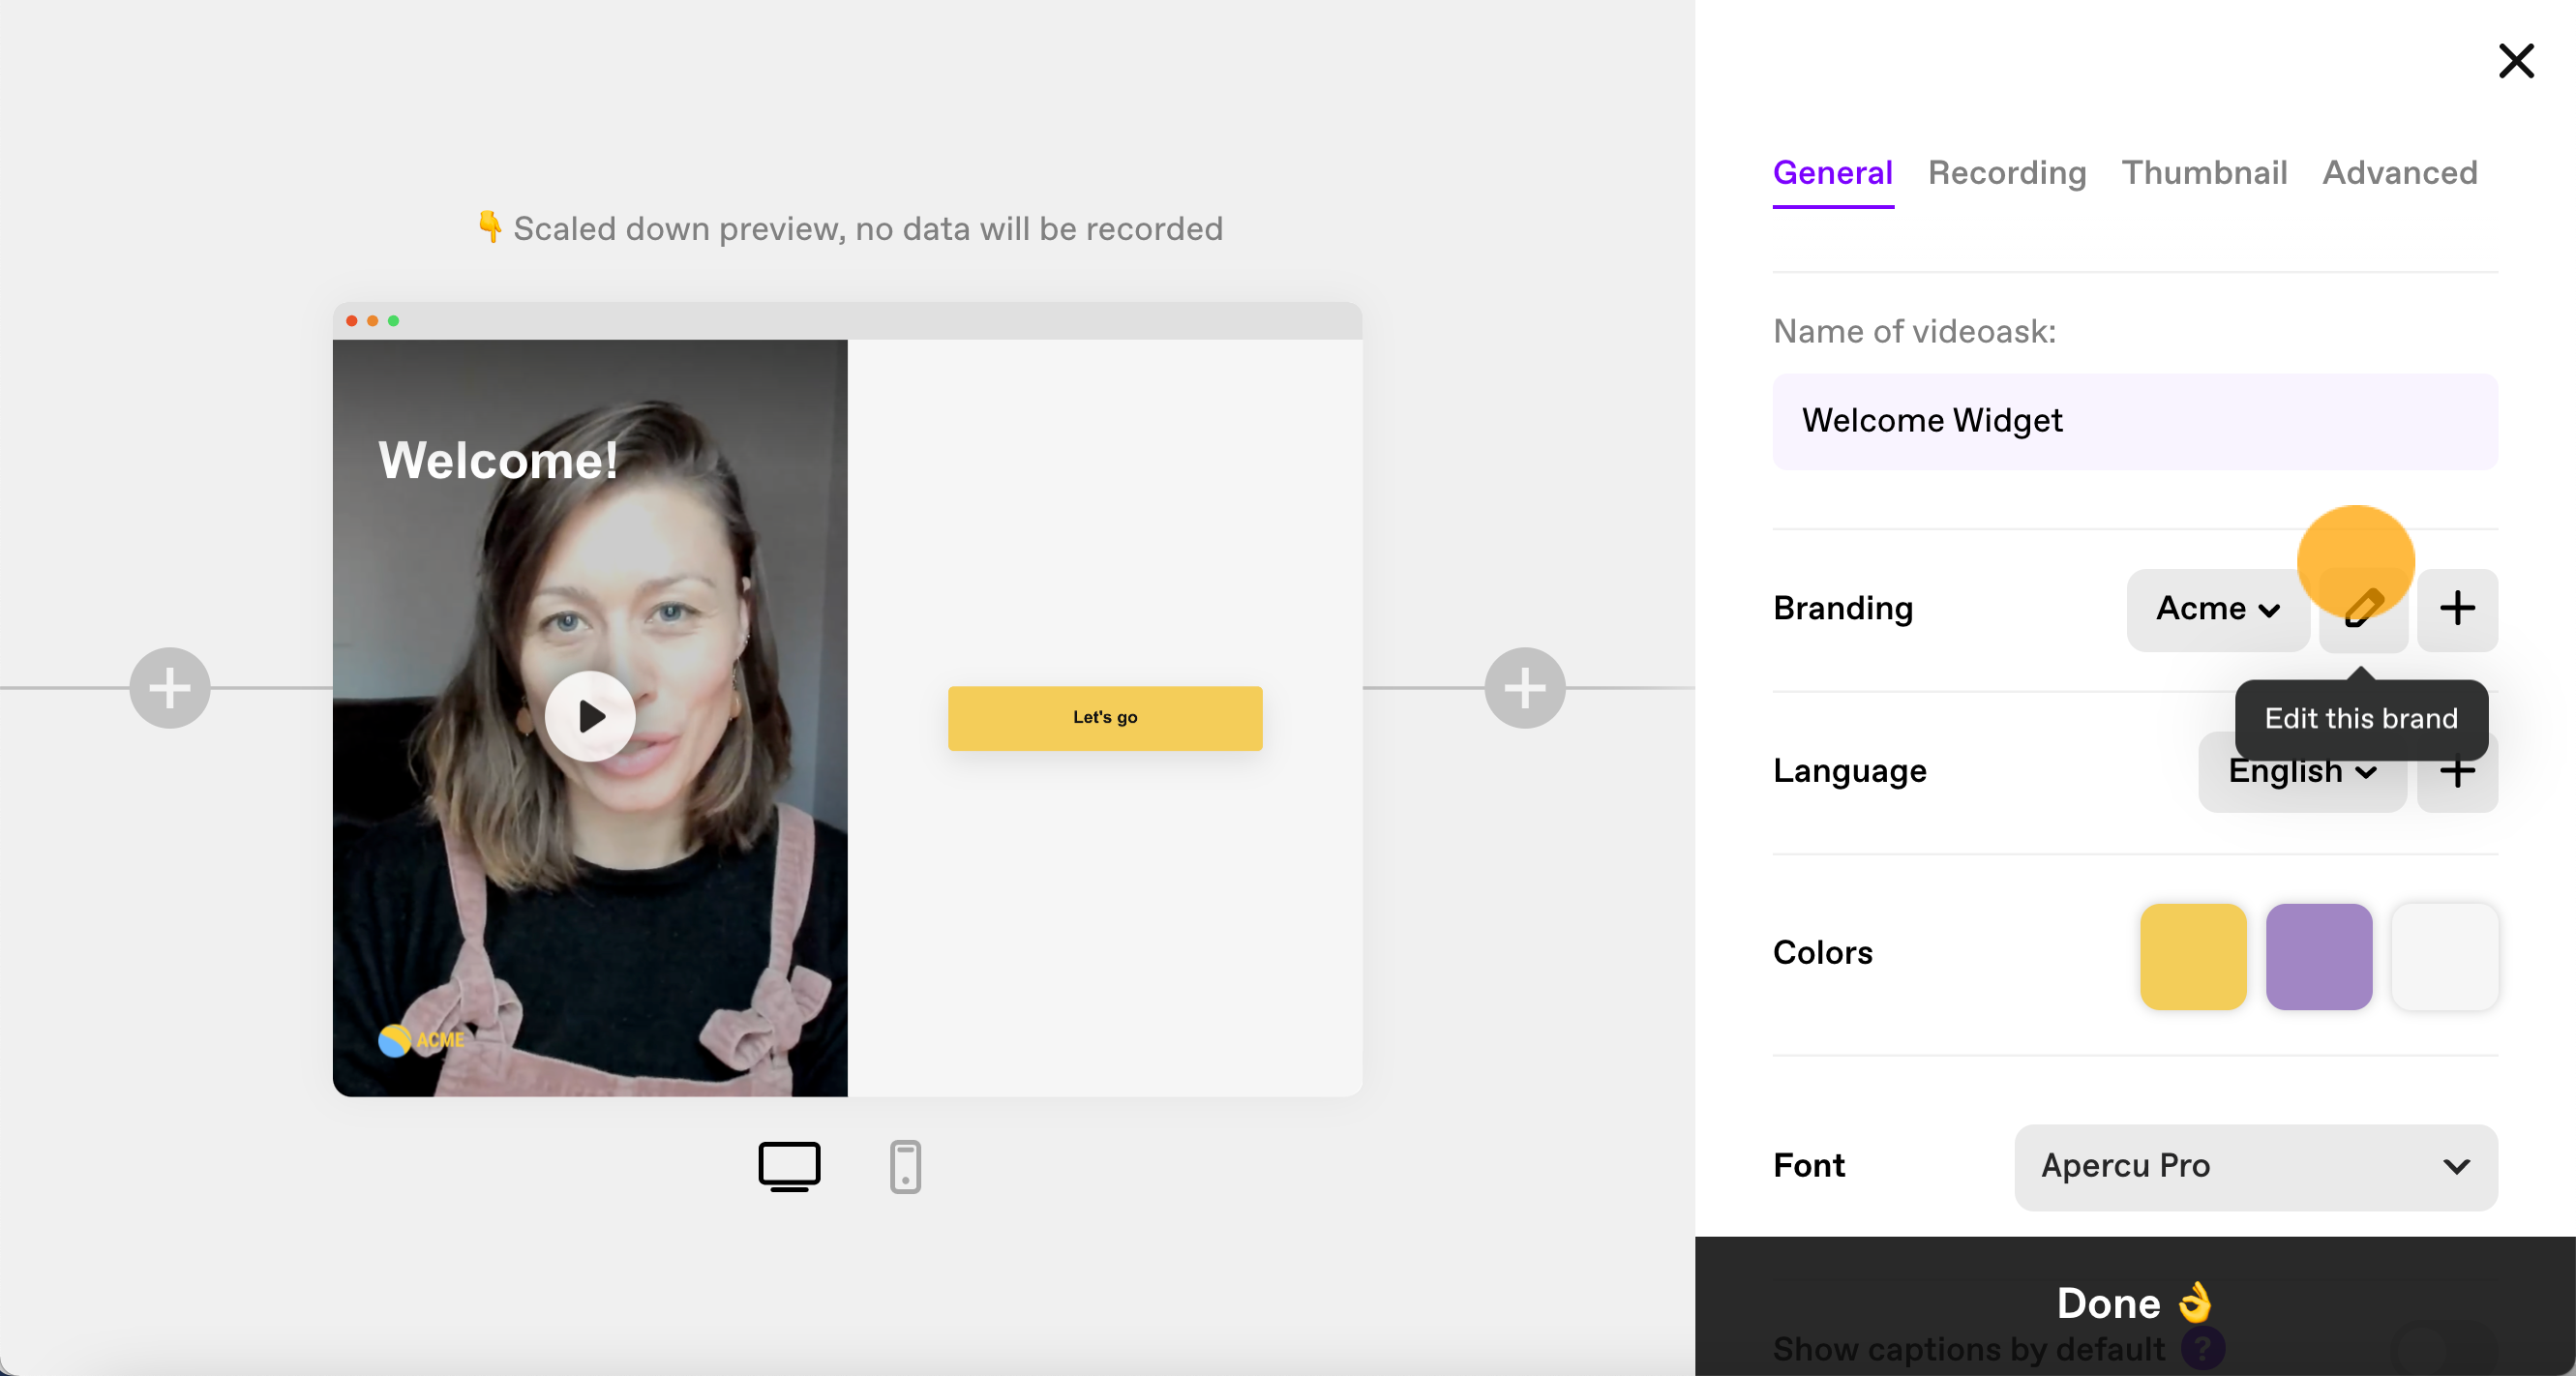Add a step before the preview
This screenshot has height=1376, width=2576.
pos(169,687)
